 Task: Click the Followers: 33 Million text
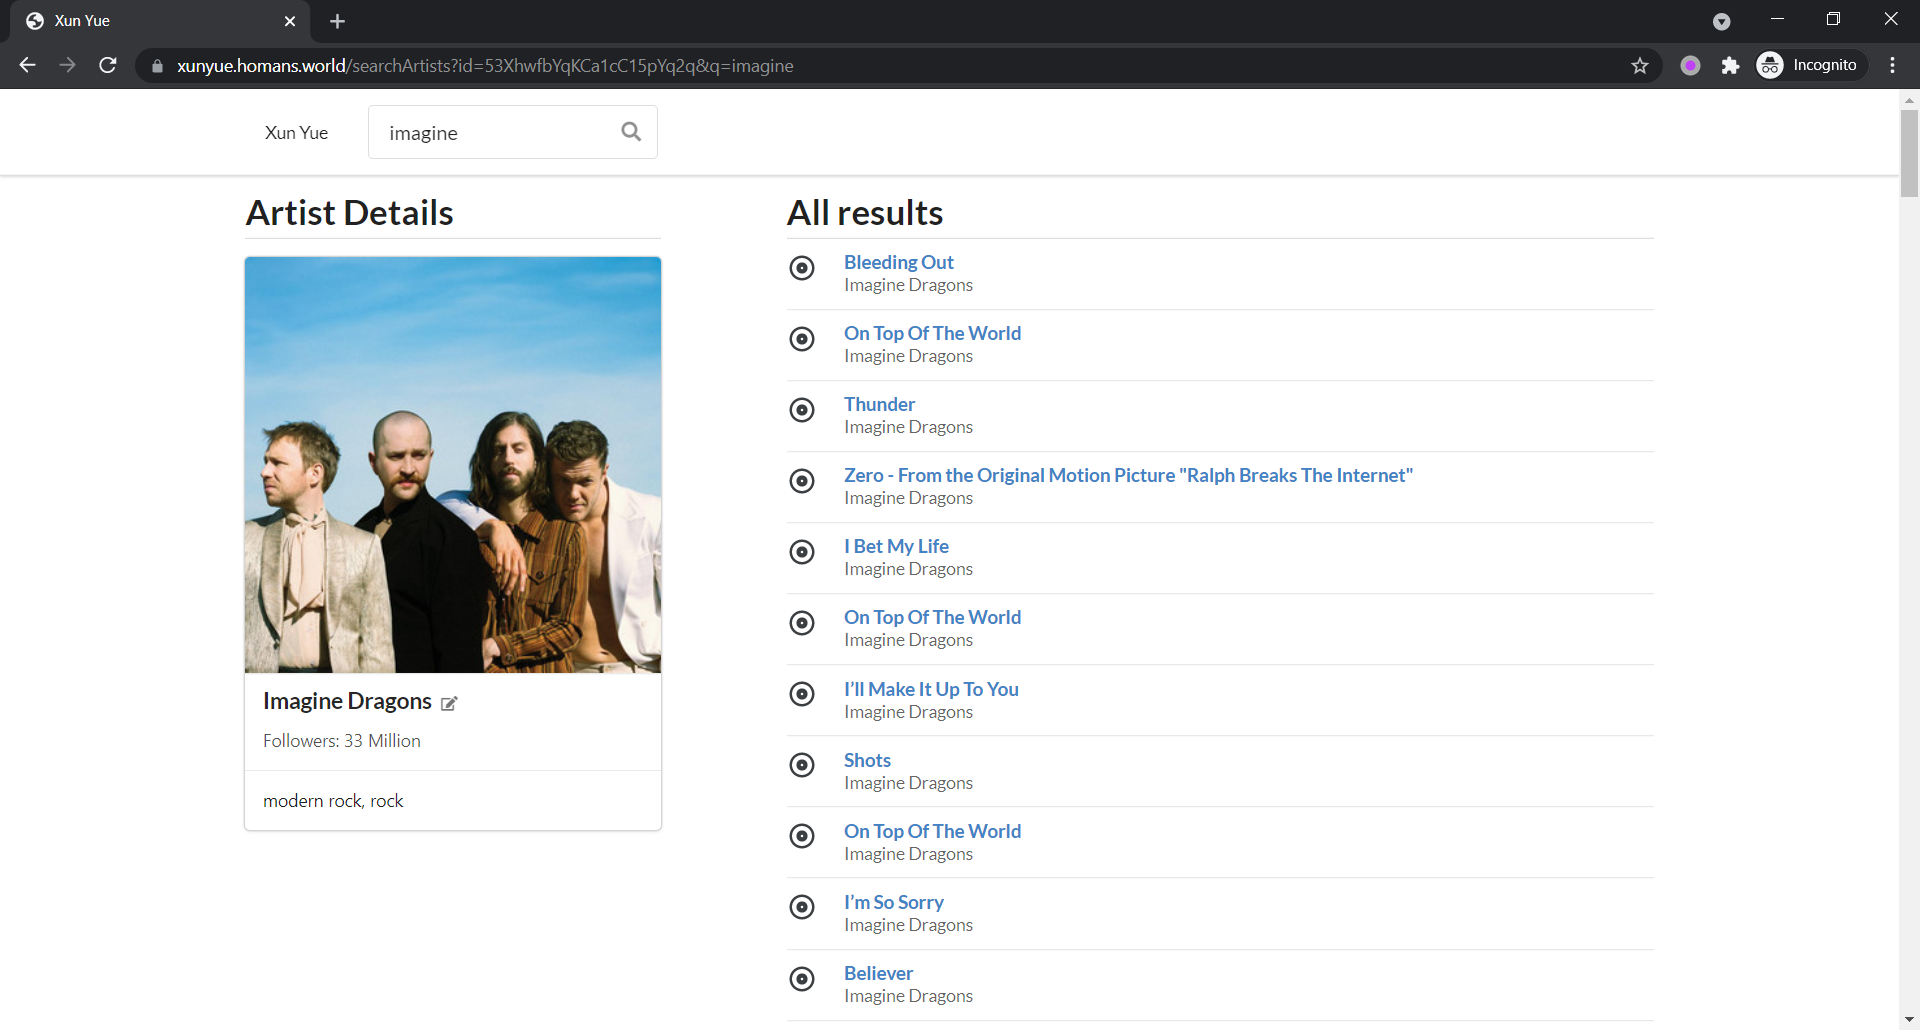(342, 741)
